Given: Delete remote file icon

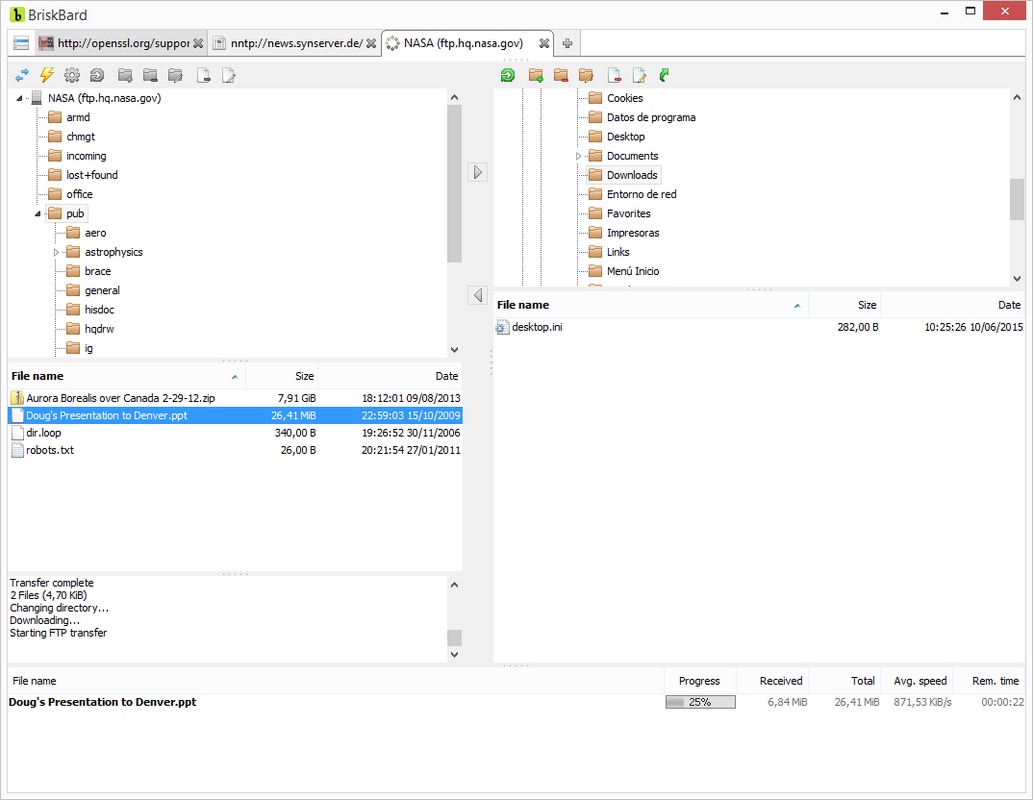Looking at the screenshot, I should [x=204, y=75].
